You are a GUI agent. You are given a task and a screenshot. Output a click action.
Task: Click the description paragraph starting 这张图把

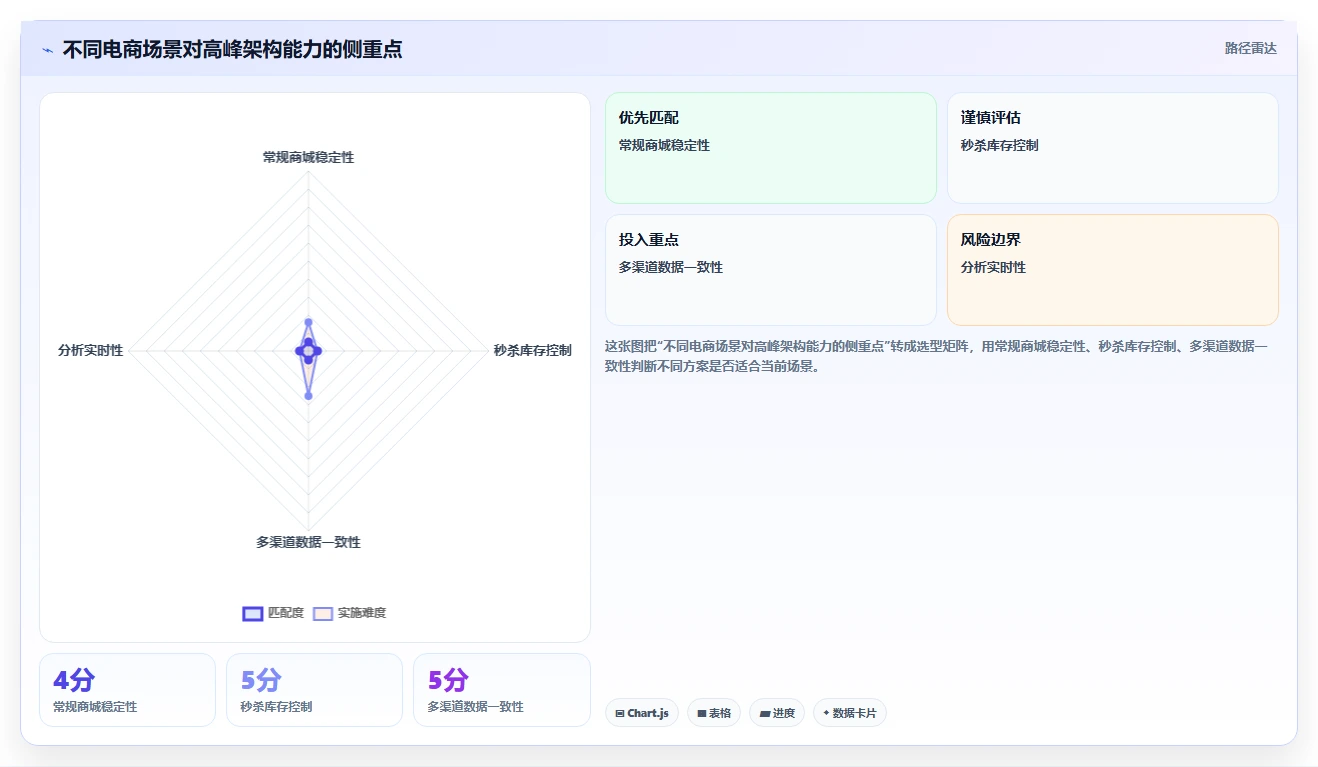pyautogui.click(x=937, y=356)
